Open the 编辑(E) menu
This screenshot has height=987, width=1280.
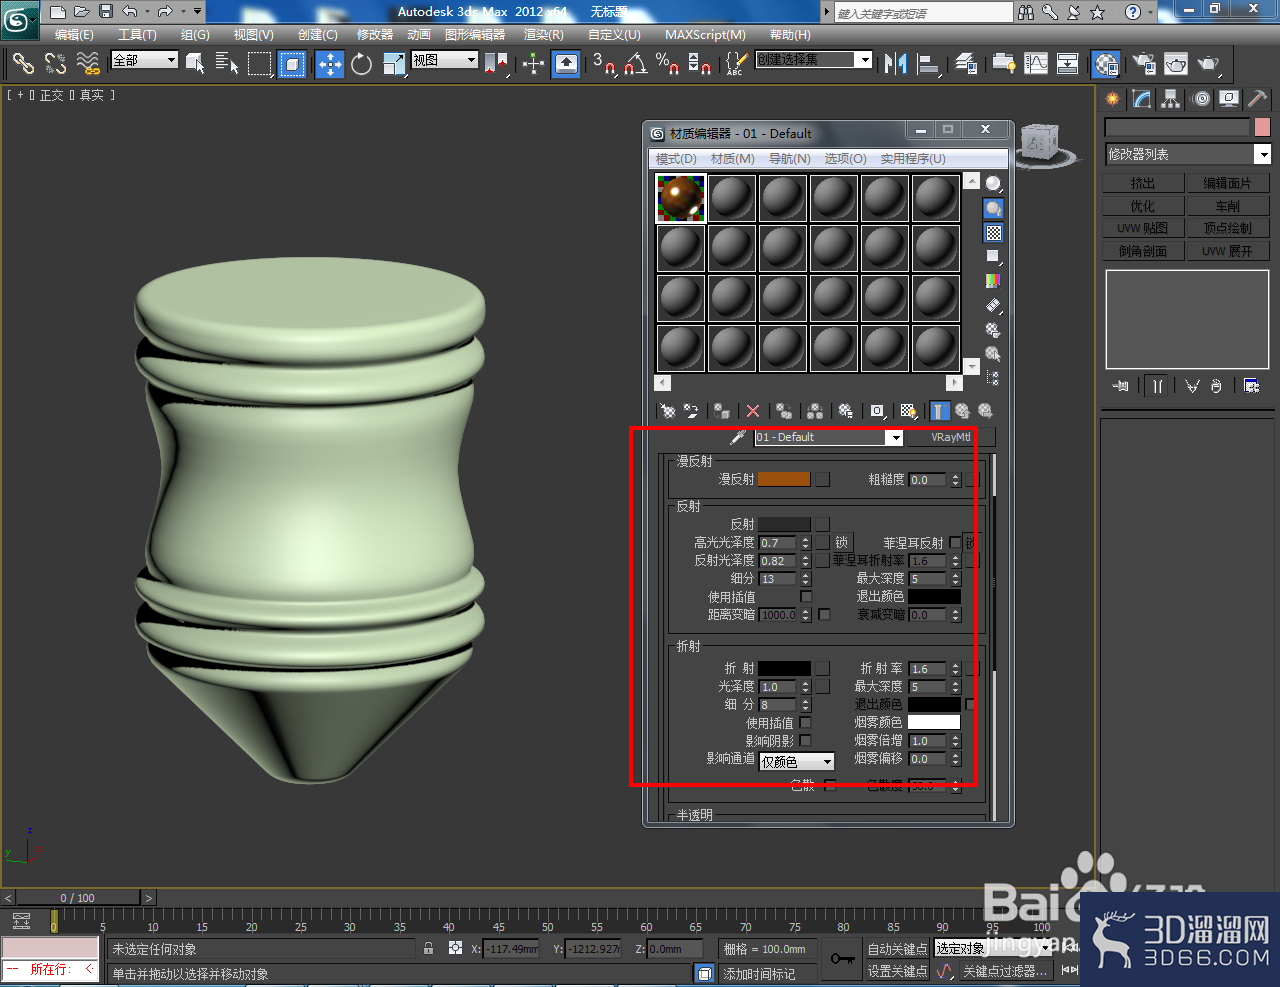click(74, 35)
